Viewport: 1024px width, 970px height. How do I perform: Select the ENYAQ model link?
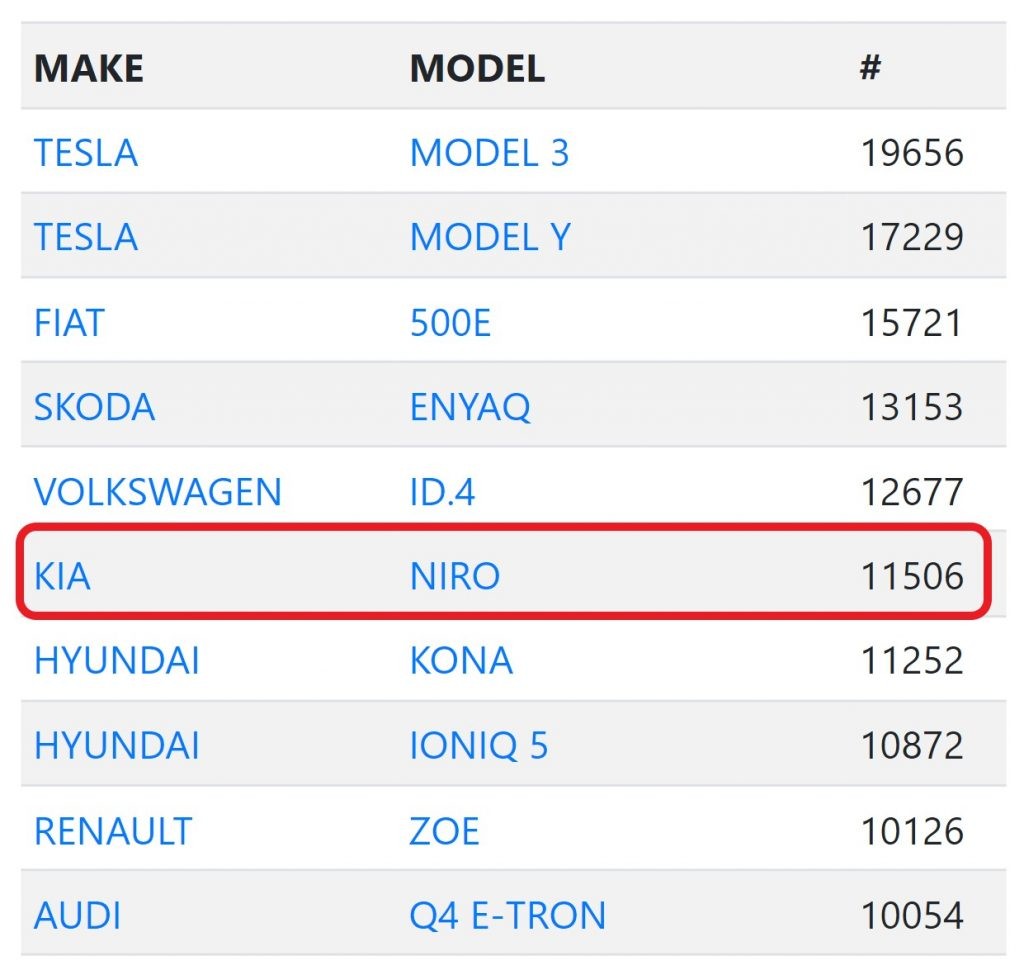[470, 407]
